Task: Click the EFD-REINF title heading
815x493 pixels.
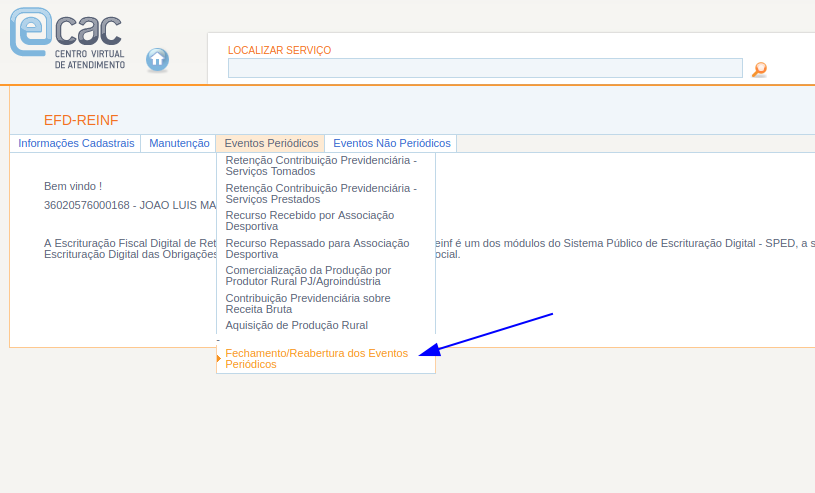Action: [x=81, y=121]
